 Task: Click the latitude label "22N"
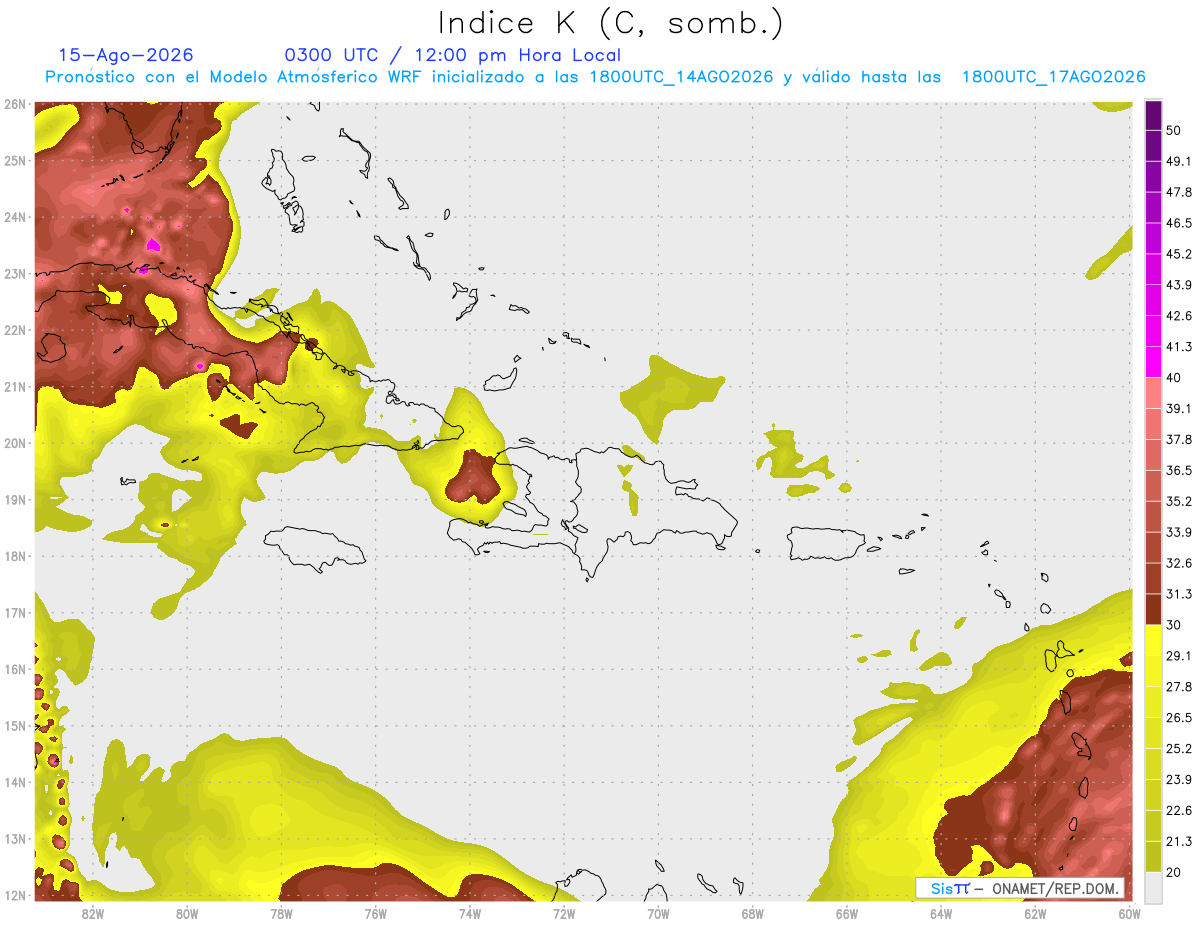[15, 330]
